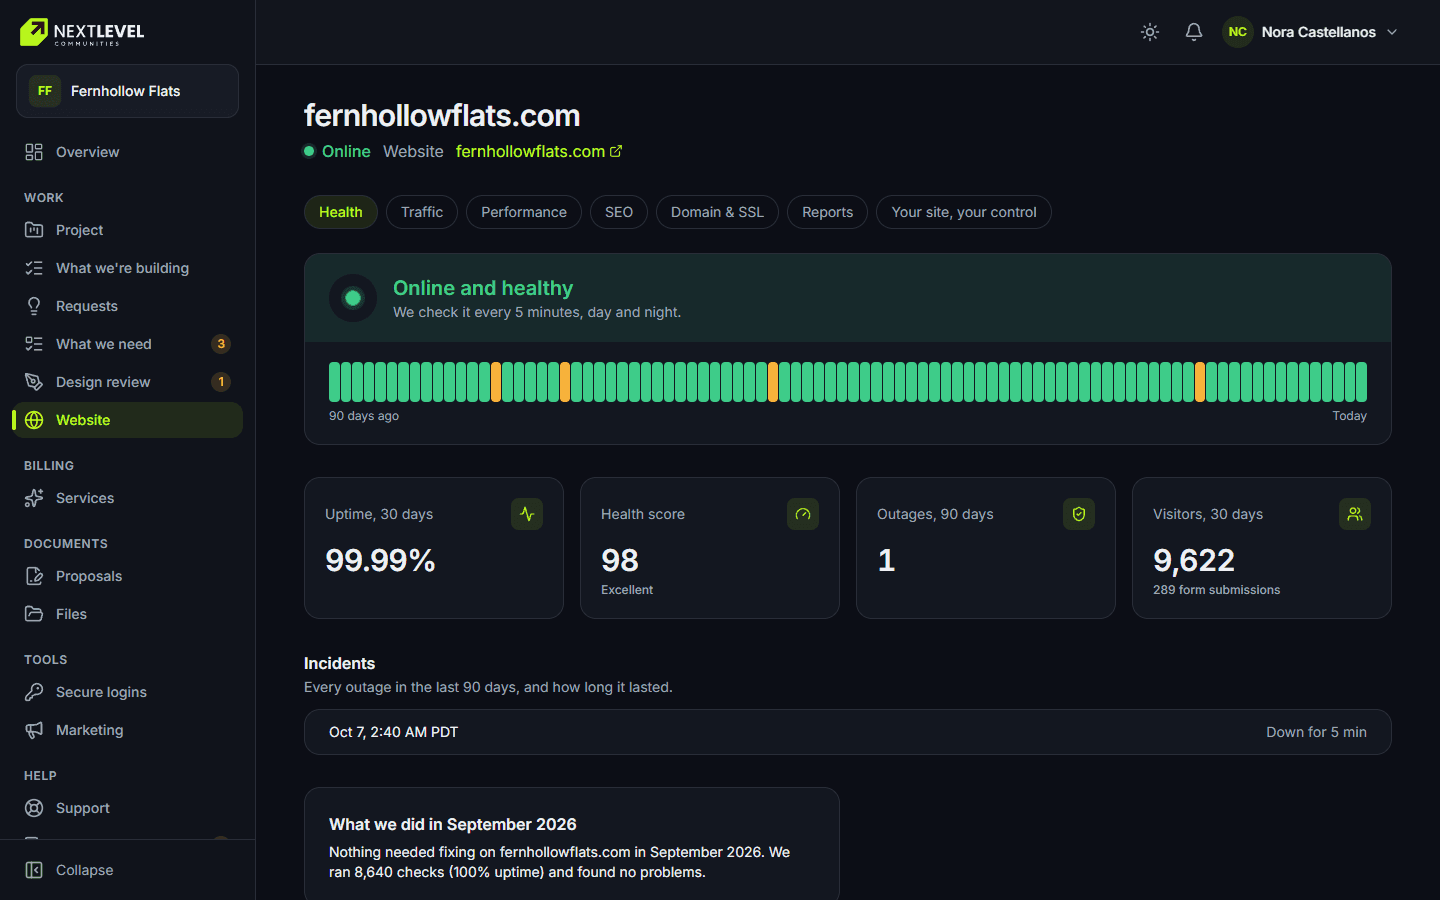This screenshot has width=1440, height=900.
Task: Click the NC user avatar
Action: (x=1238, y=32)
